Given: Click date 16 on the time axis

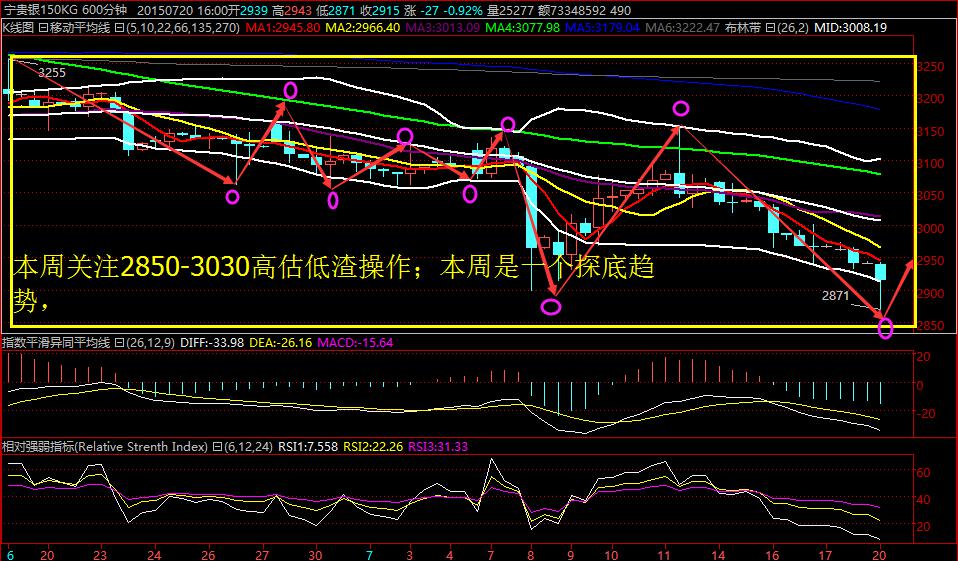Looking at the screenshot, I should pos(773,555).
